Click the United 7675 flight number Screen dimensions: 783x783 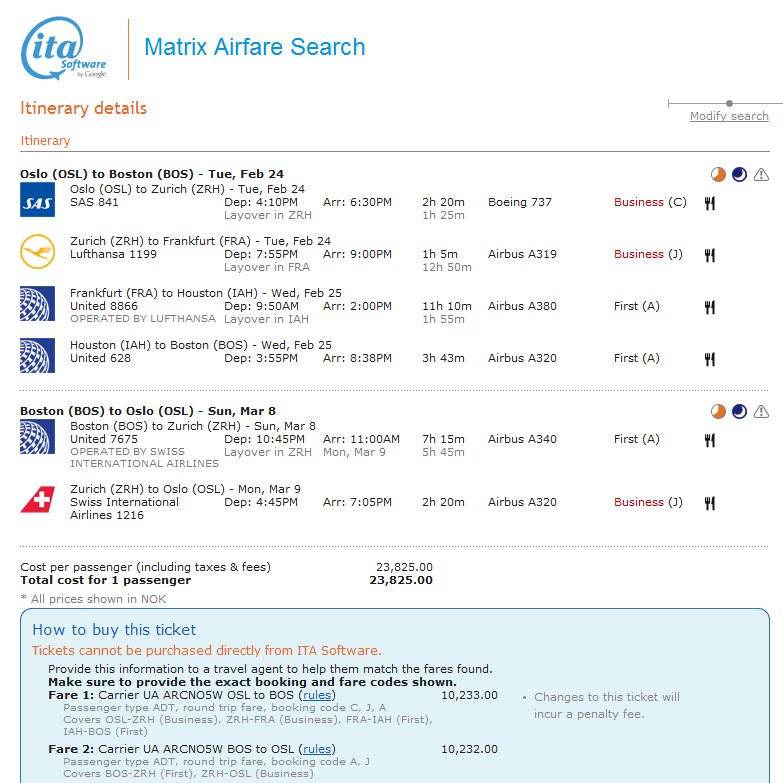(x=104, y=439)
